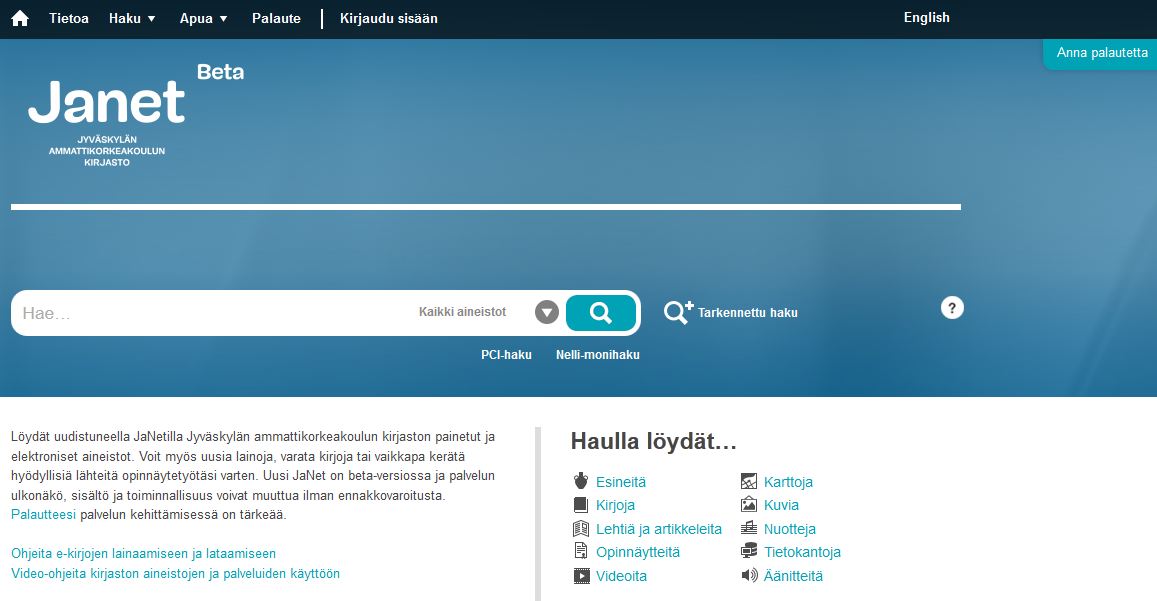
Task: Click the Äänitteitä speaker icon
Action: (x=749, y=575)
